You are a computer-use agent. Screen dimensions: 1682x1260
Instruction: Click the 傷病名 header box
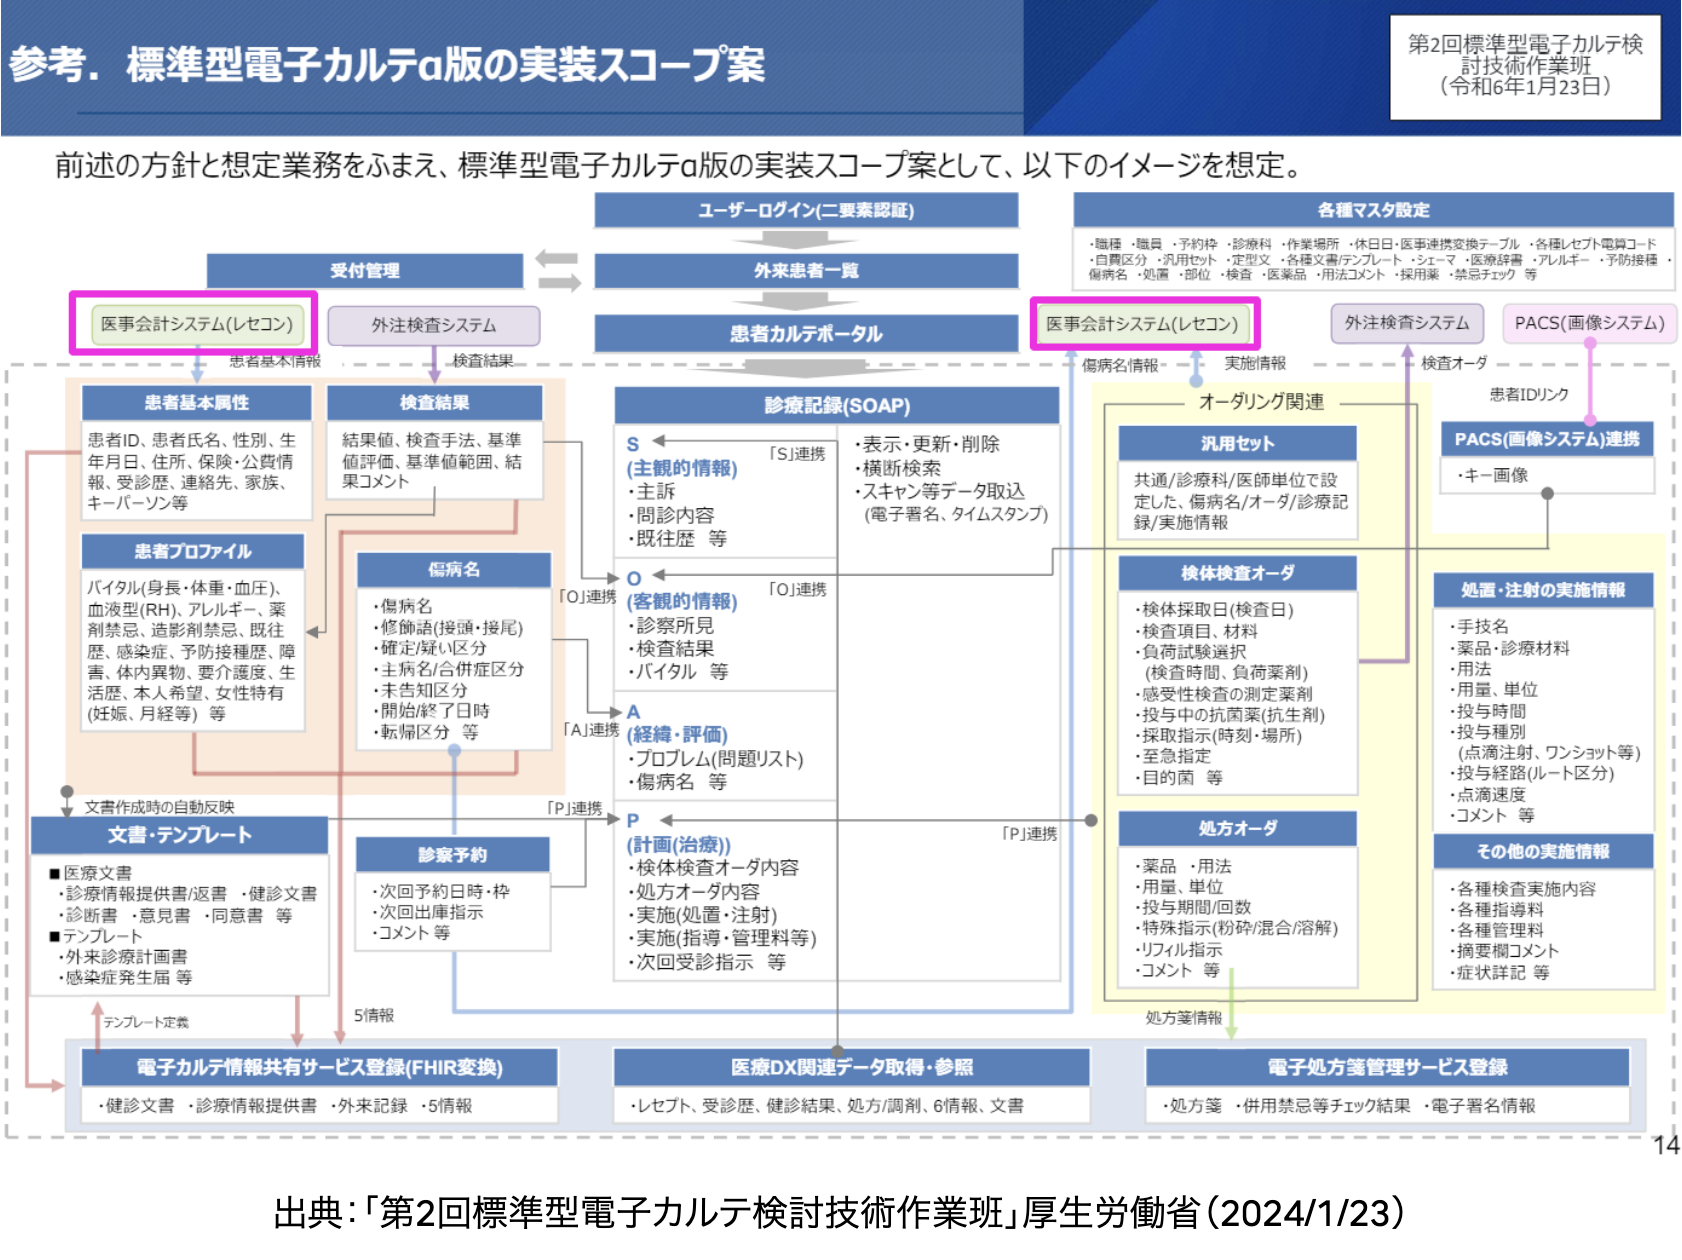click(x=454, y=570)
